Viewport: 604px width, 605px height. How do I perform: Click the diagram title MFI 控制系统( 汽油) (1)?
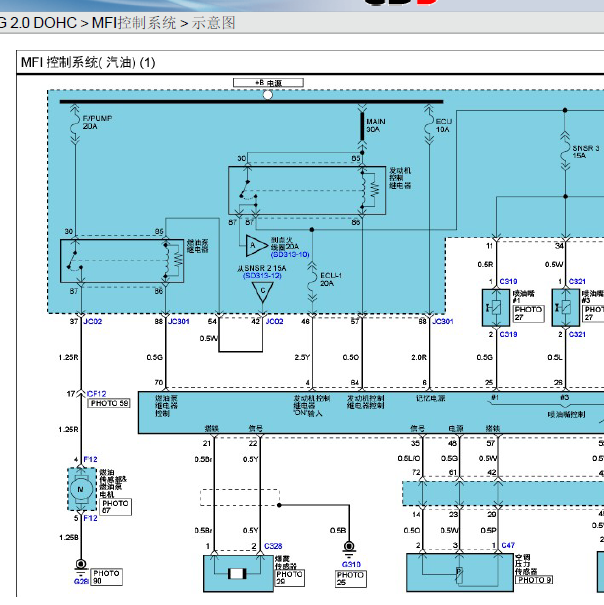pyautogui.click(x=88, y=63)
